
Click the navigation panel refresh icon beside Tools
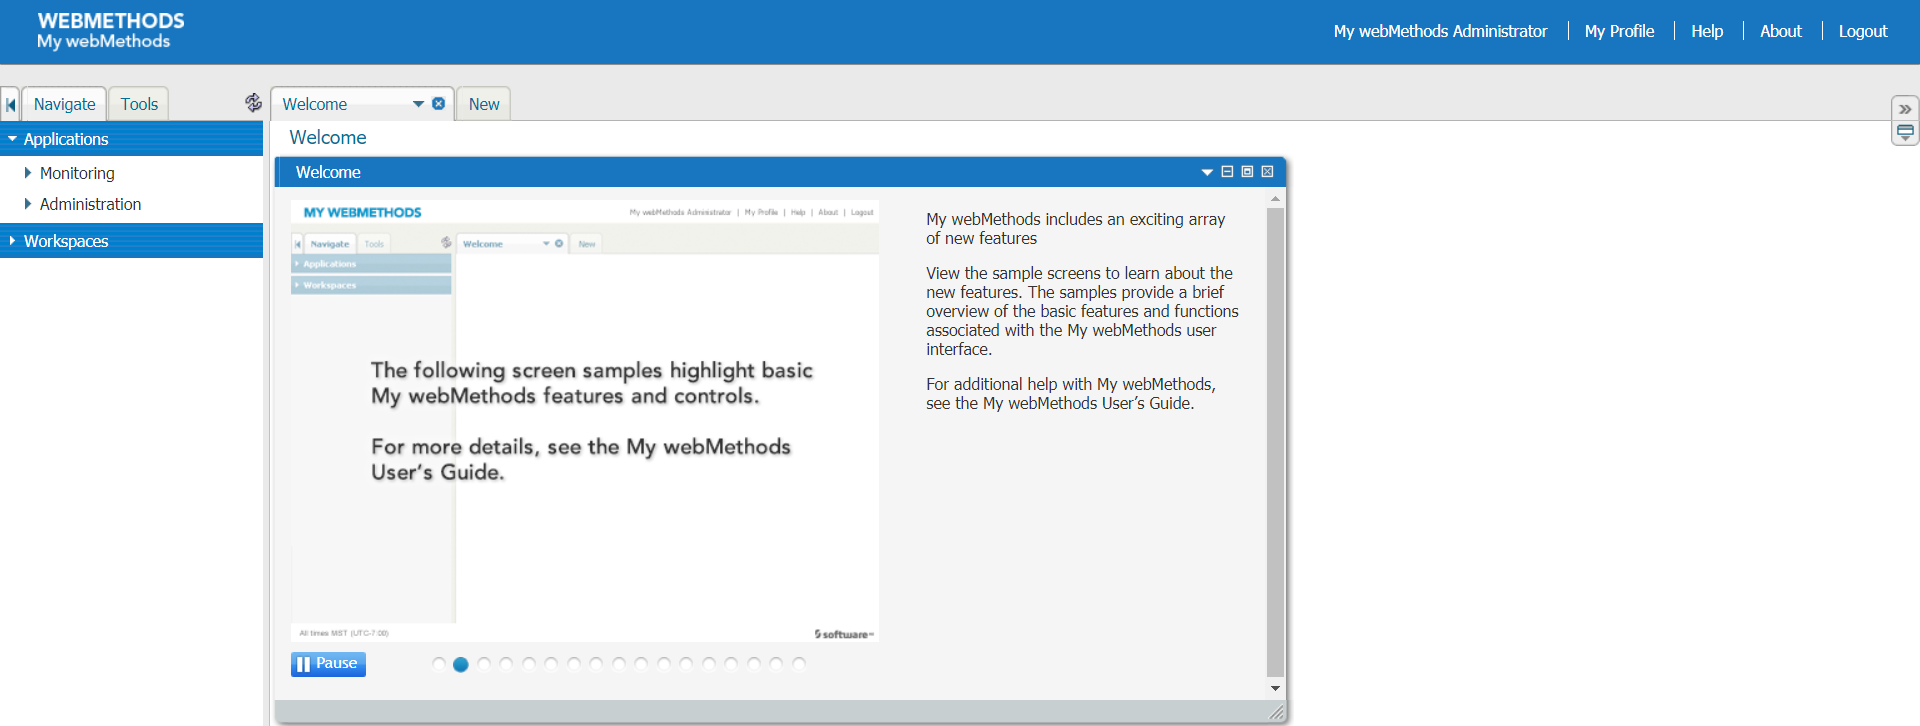click(253, 103)
